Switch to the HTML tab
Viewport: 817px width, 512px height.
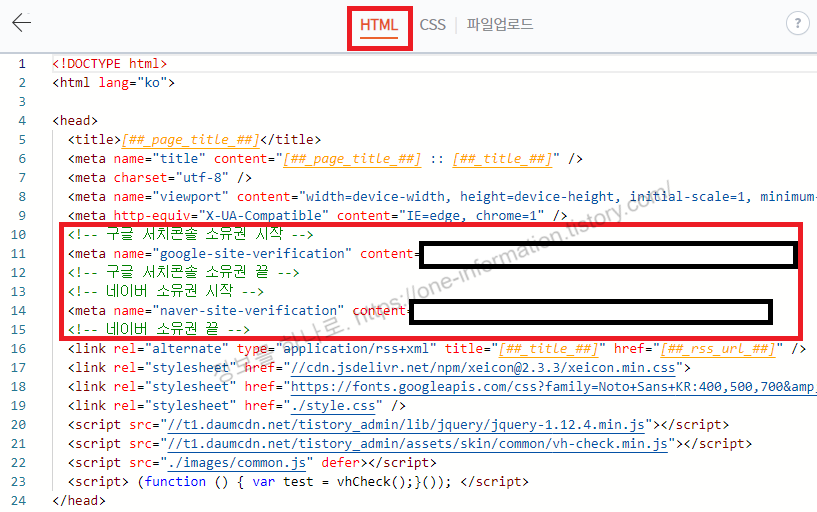coord(379,24)
